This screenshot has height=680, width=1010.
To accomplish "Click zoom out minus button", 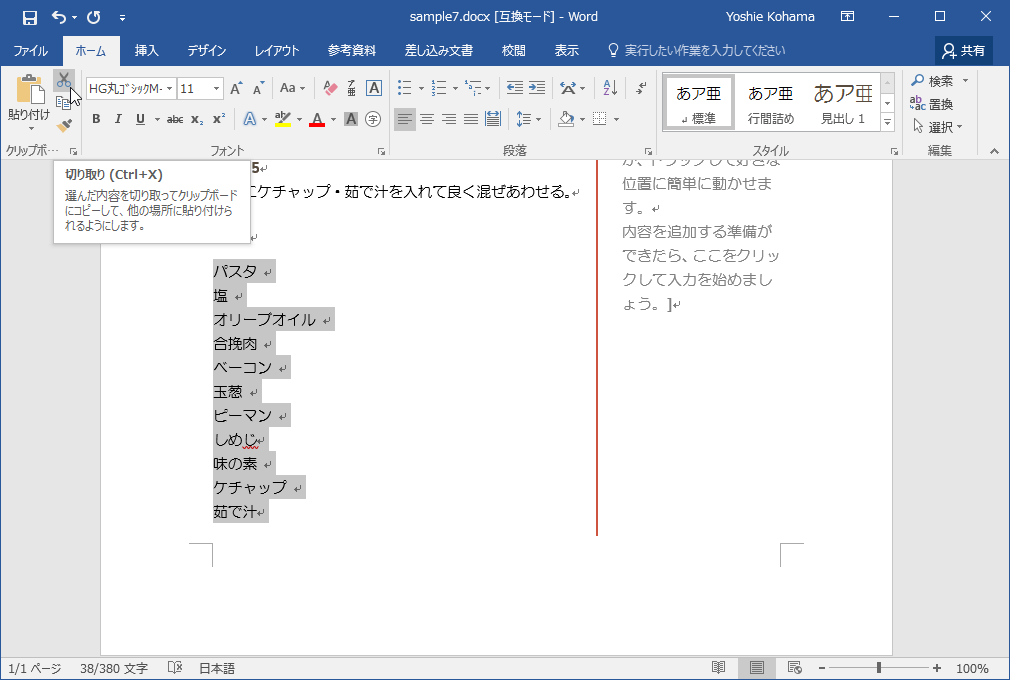I will click(822, 668).
